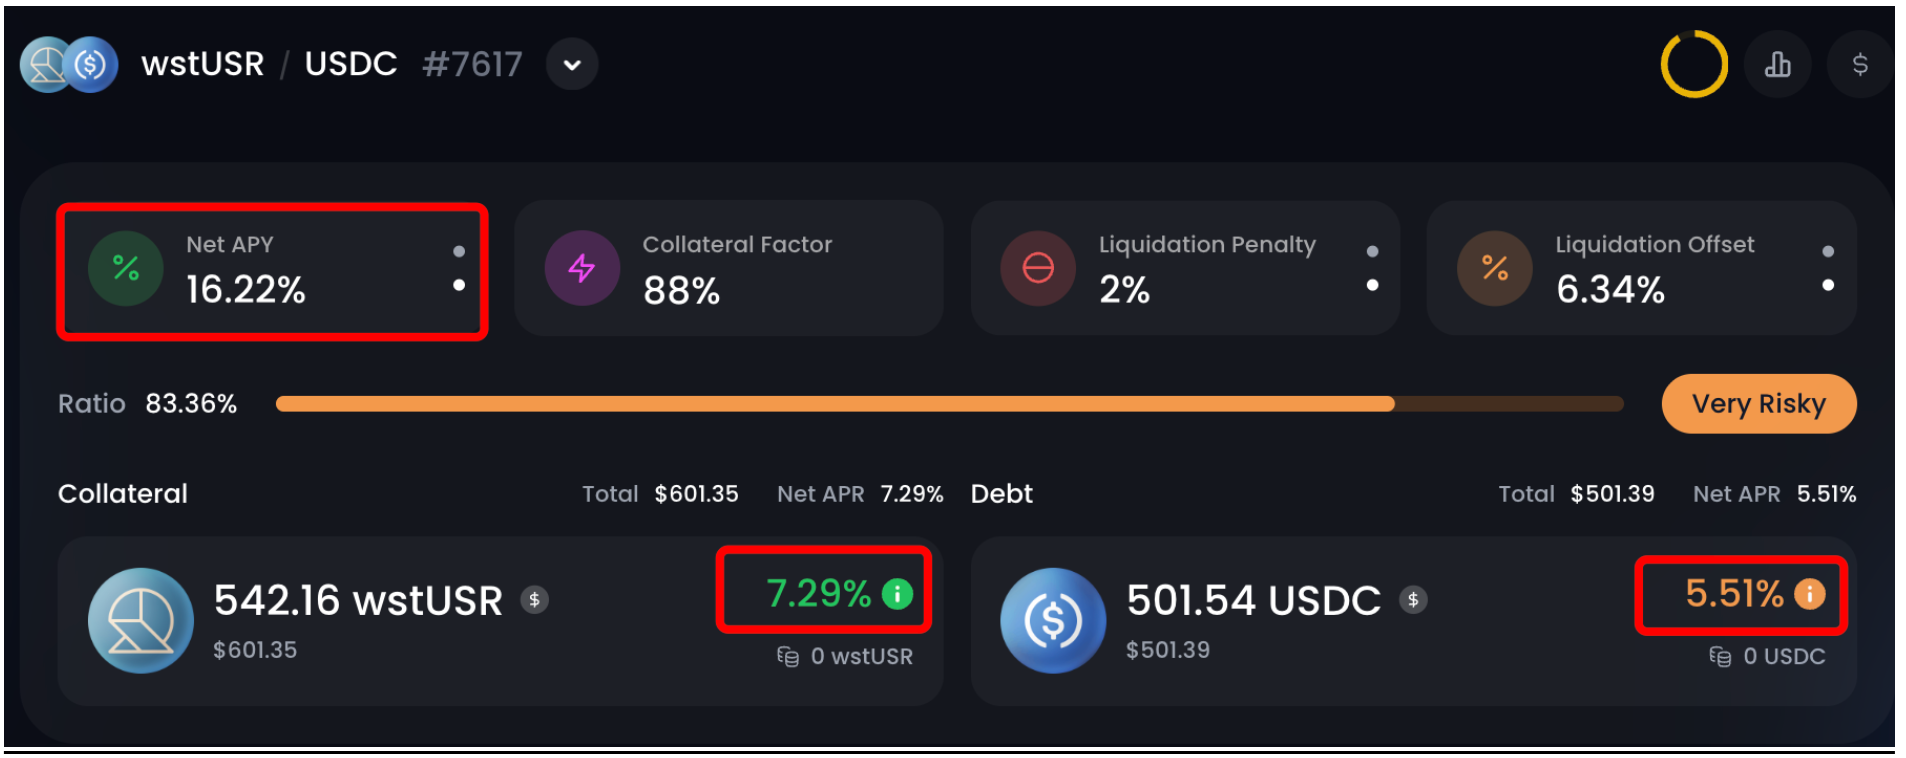Click the red Liquidation Penalty icon
This screenshot has height=758, width=1906.
(1038, 268)
